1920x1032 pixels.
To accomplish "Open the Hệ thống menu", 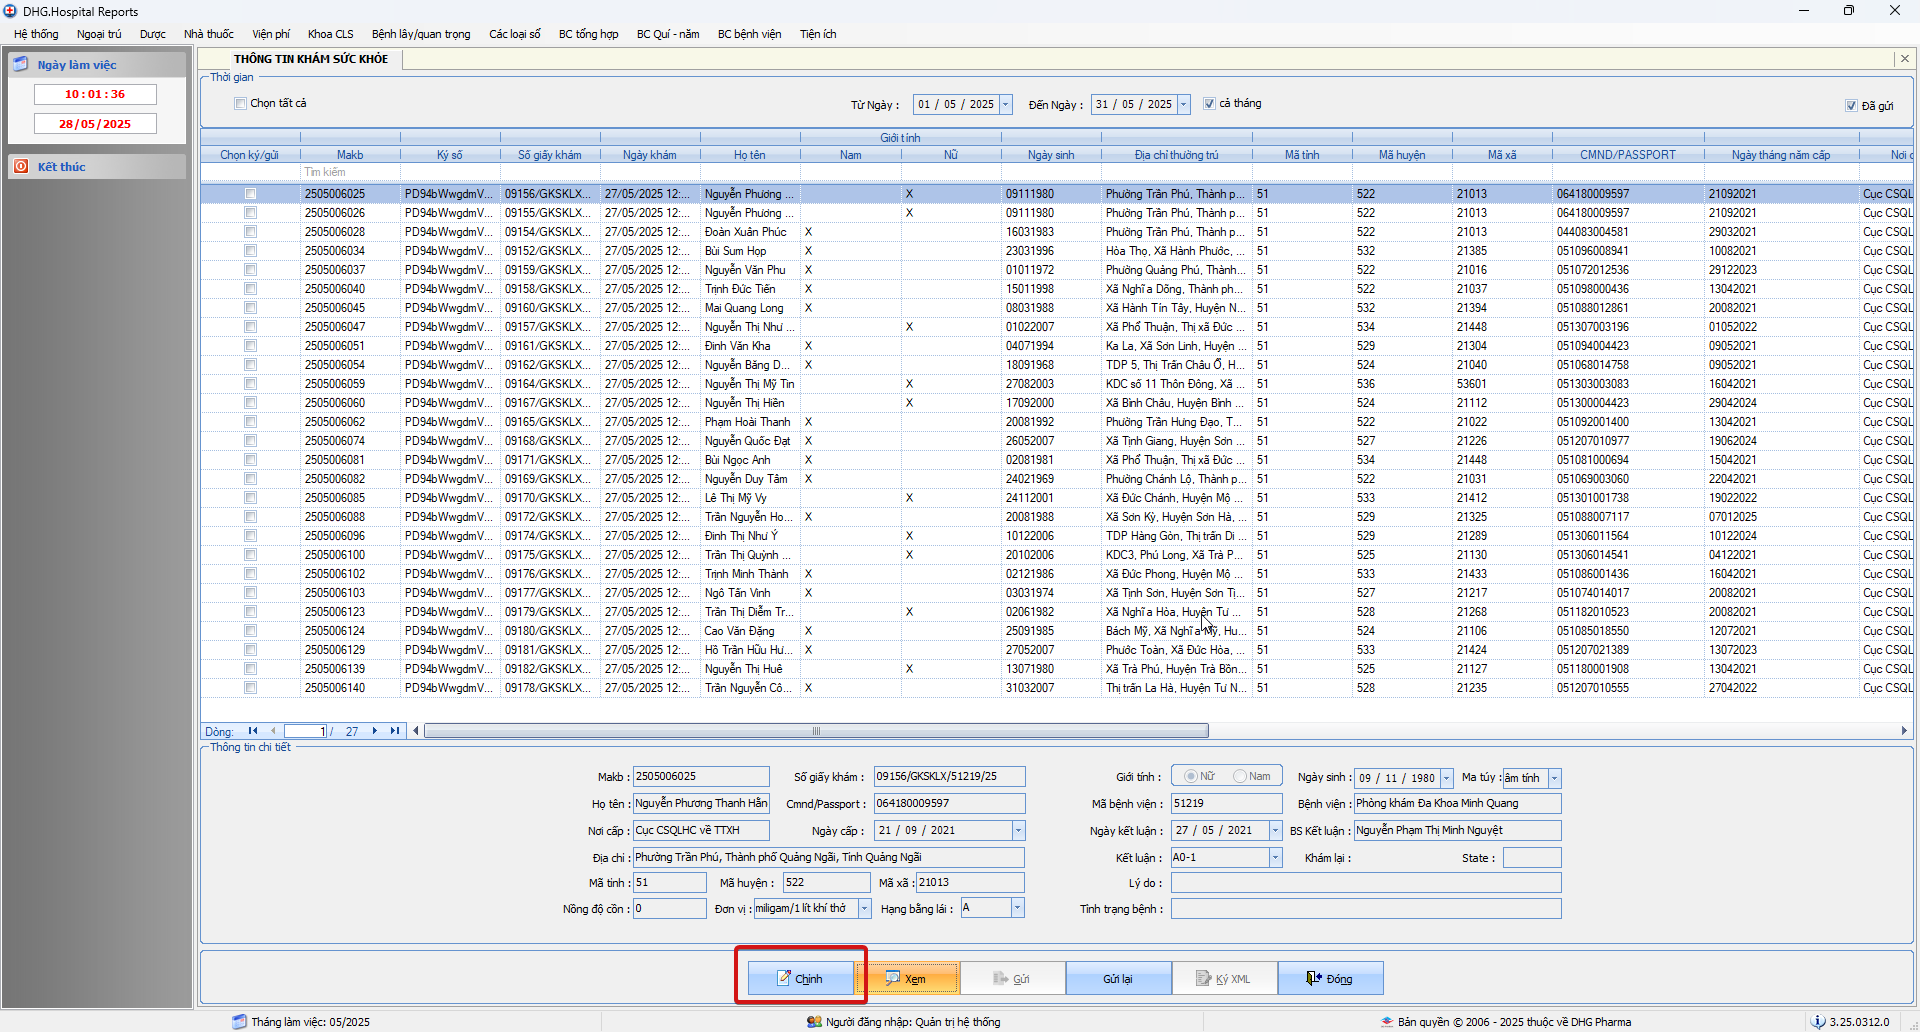I will pyautogui.click(x=36, y=34).
